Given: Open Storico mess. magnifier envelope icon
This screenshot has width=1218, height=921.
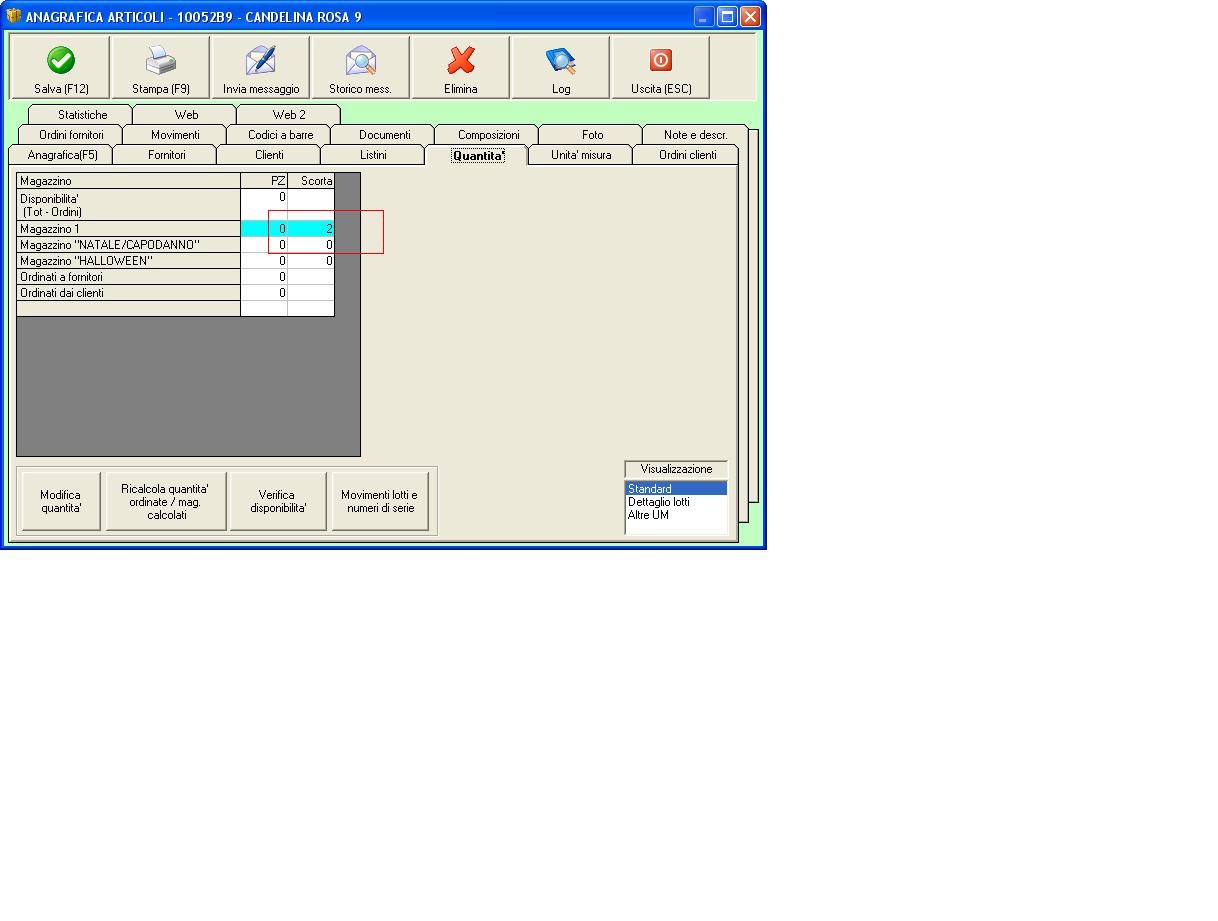Looking at the screenshot, I should point(361,61).
